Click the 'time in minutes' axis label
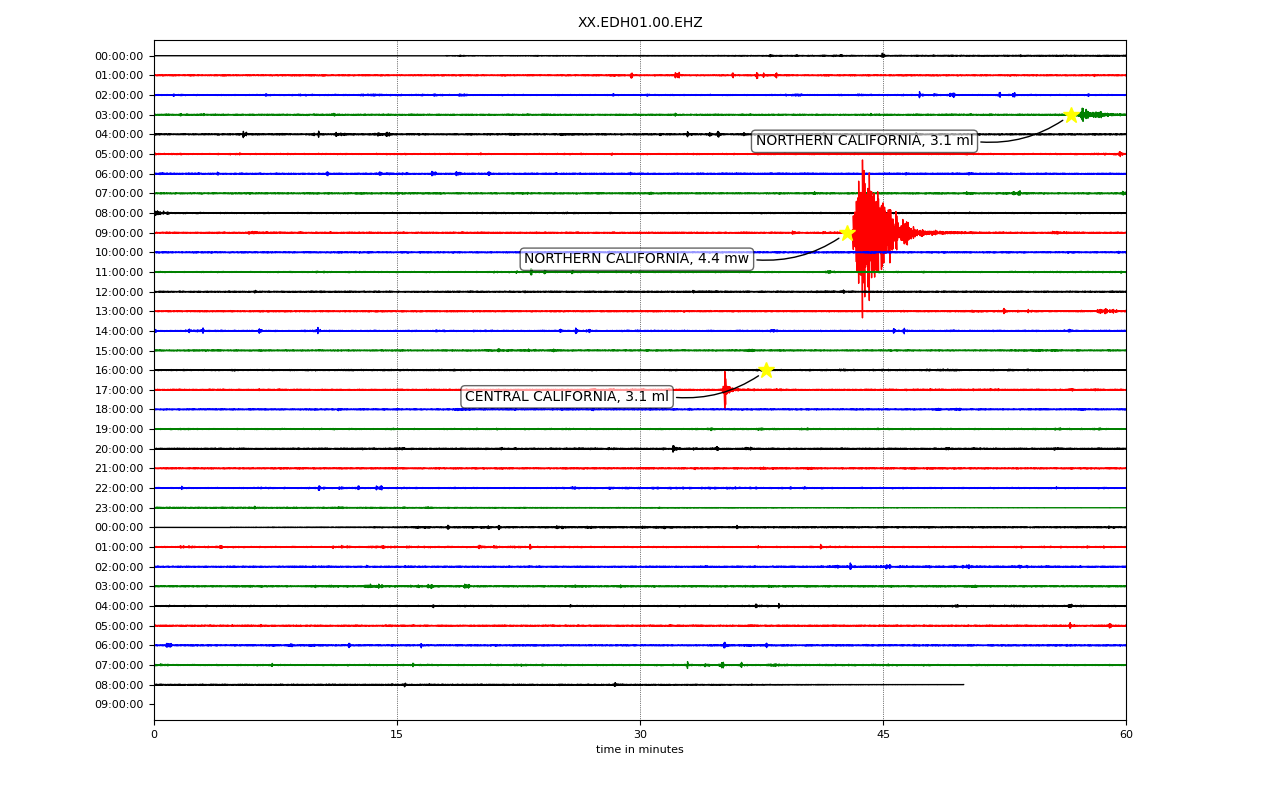The width and height of the screenshot is (1280, 800). click(640, 750)
